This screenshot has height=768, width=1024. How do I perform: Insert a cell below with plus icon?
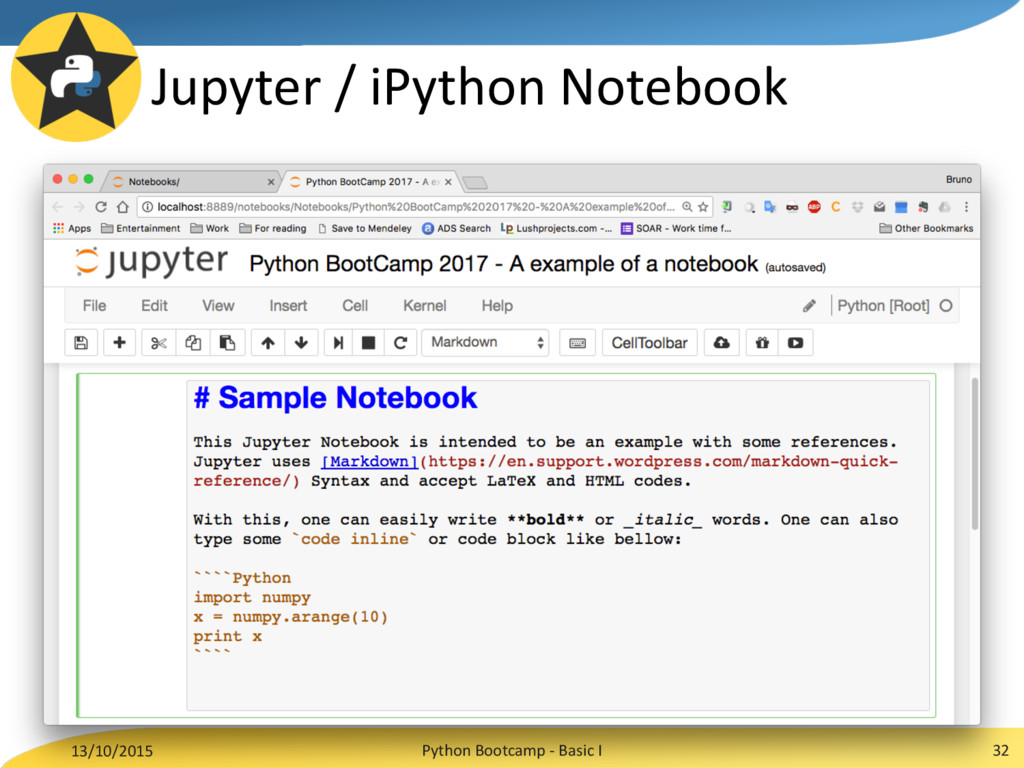click(120, 343)
